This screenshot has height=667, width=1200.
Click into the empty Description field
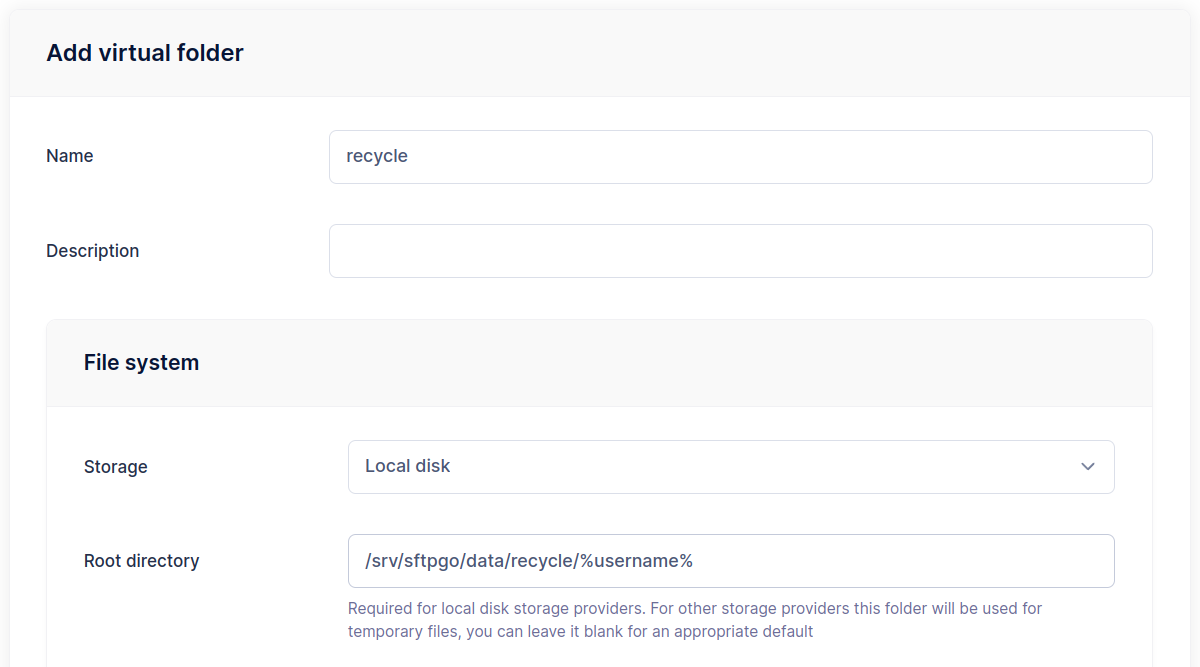[740, 251]
